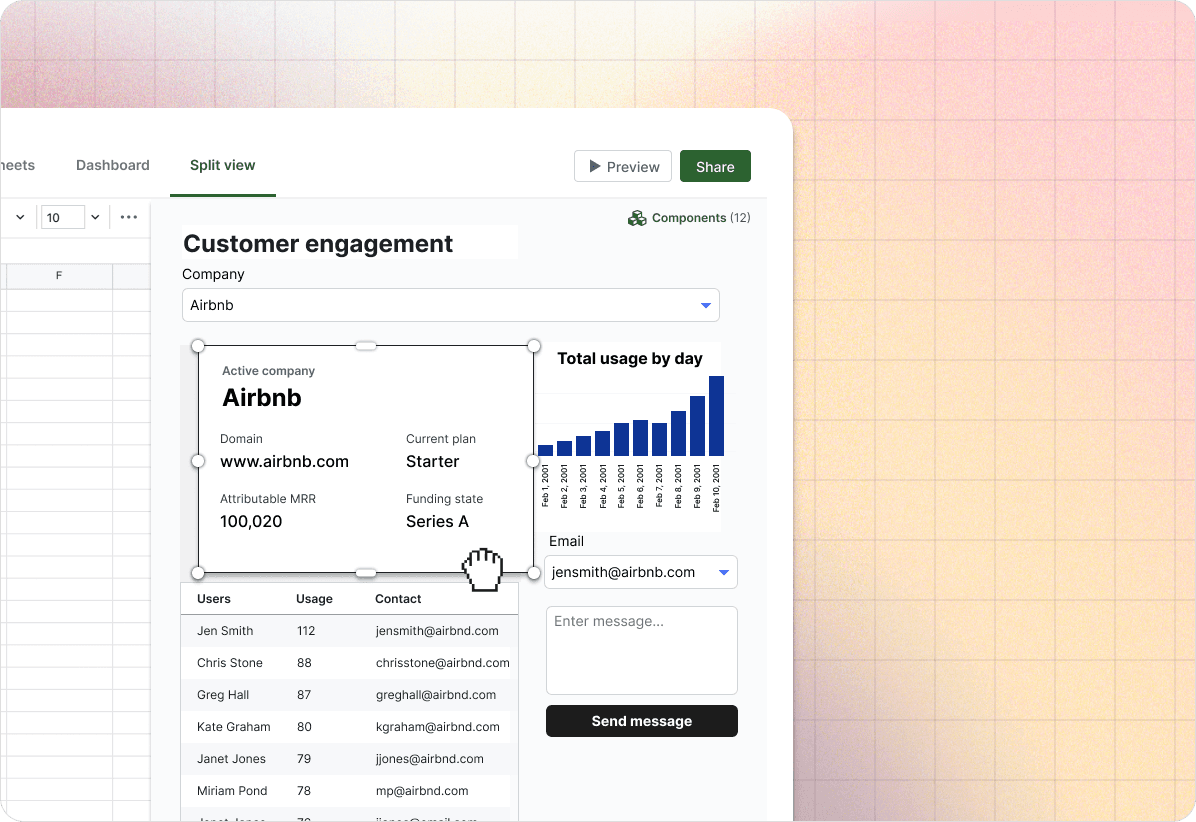Click the Customer engagement title
Viewport: 1196px width, 822px height.
click(x=318, y=243)
